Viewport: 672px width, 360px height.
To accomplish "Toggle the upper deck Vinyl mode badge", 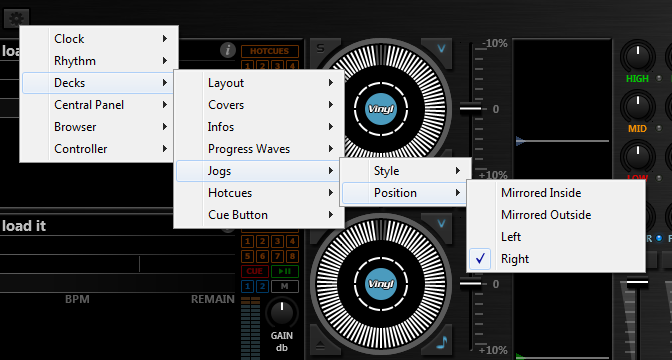I will 381,109.
